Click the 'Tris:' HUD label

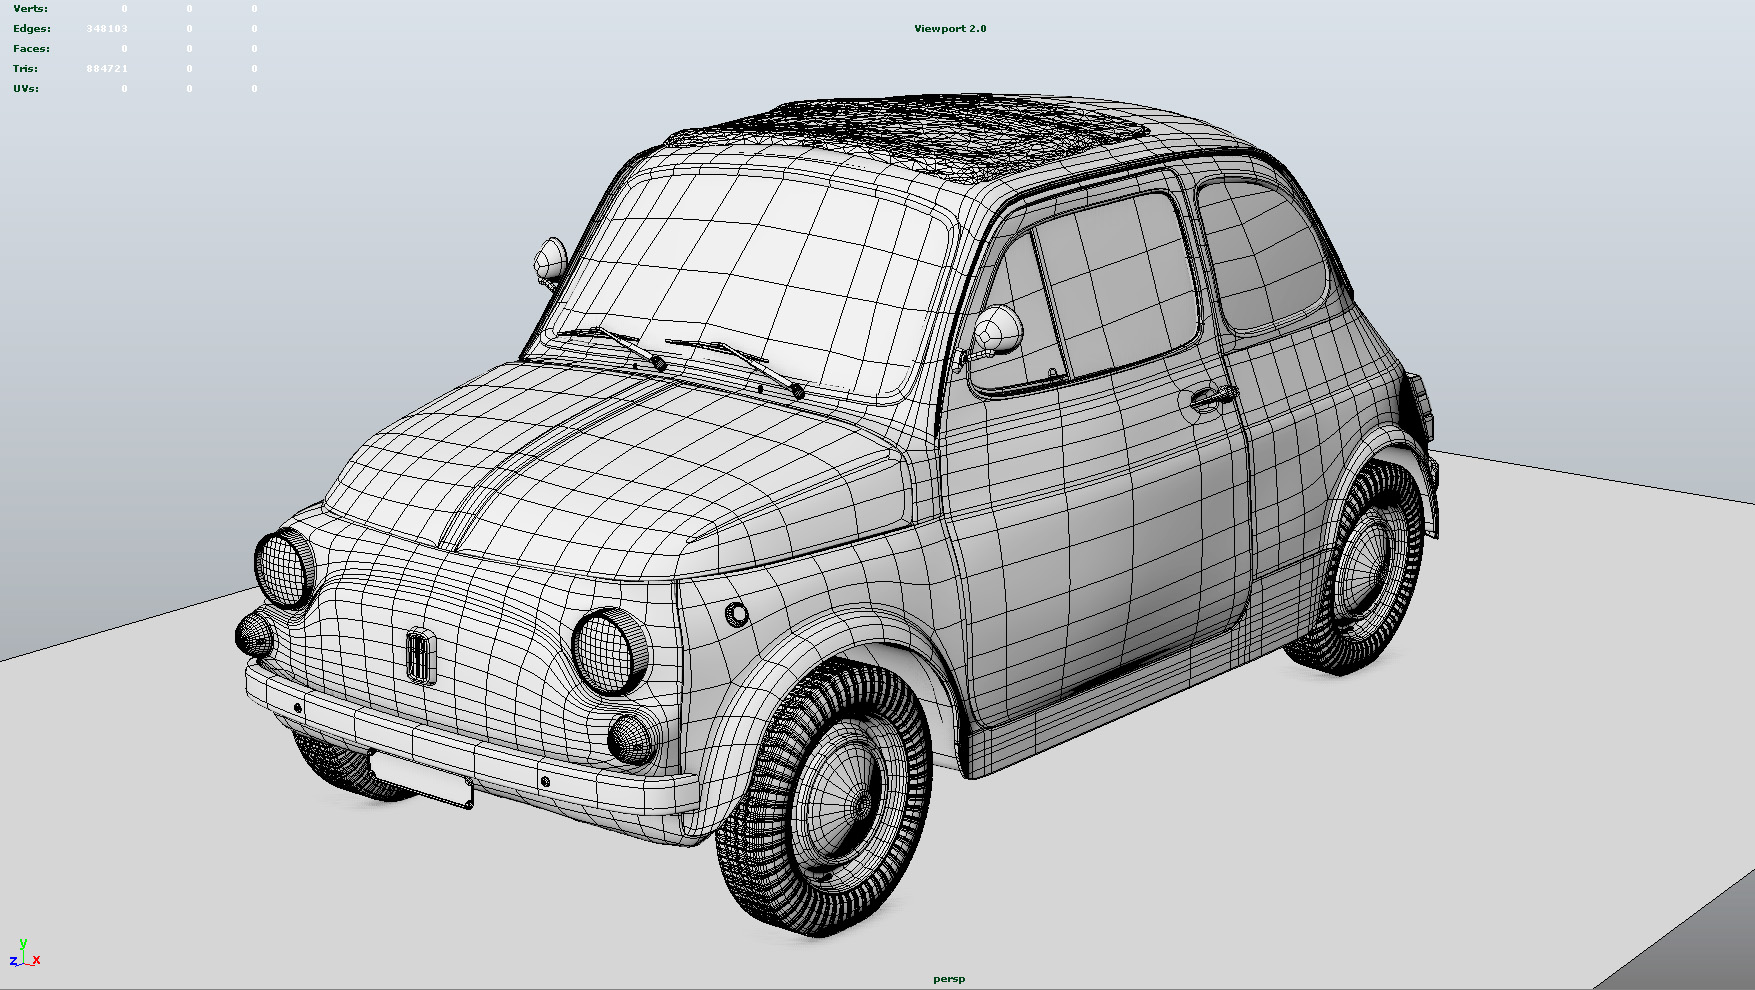click(25, 68)
